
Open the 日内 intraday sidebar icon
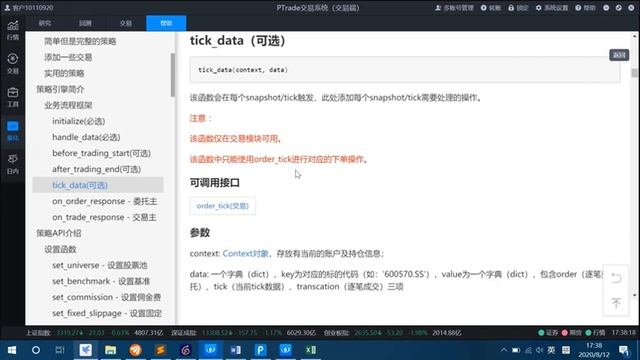(x=13, y=164)
